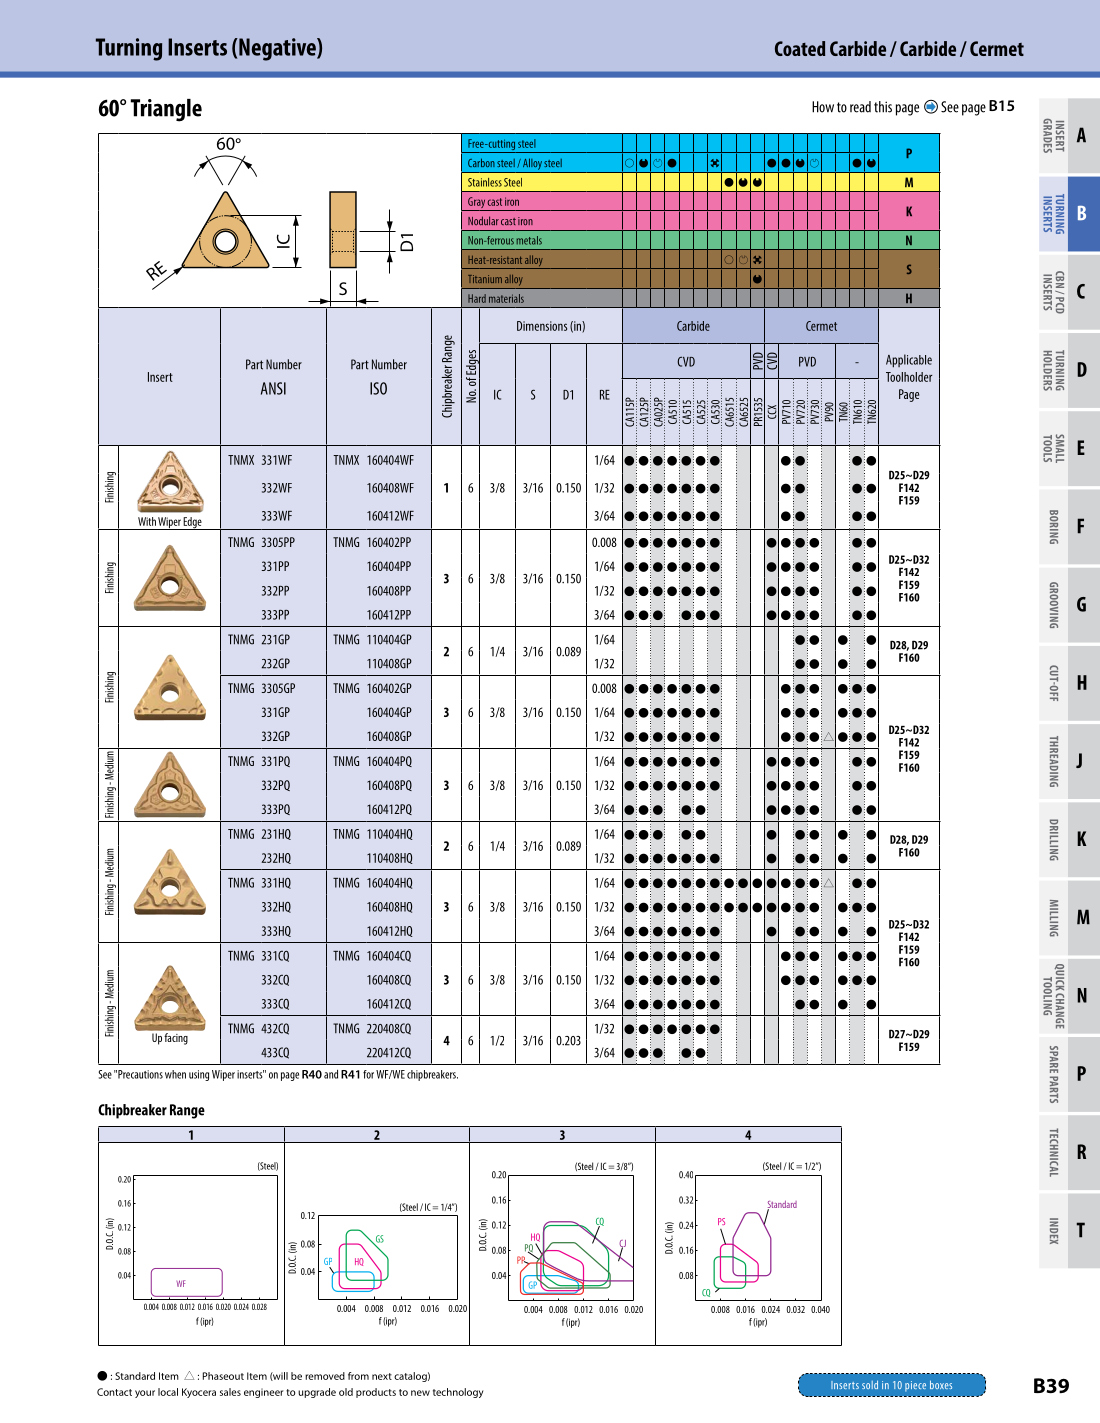Open the N Quick Change Tooling tab
Screen dimensions: 1100x1423
pyautogui.click(x=1069, y=996)
